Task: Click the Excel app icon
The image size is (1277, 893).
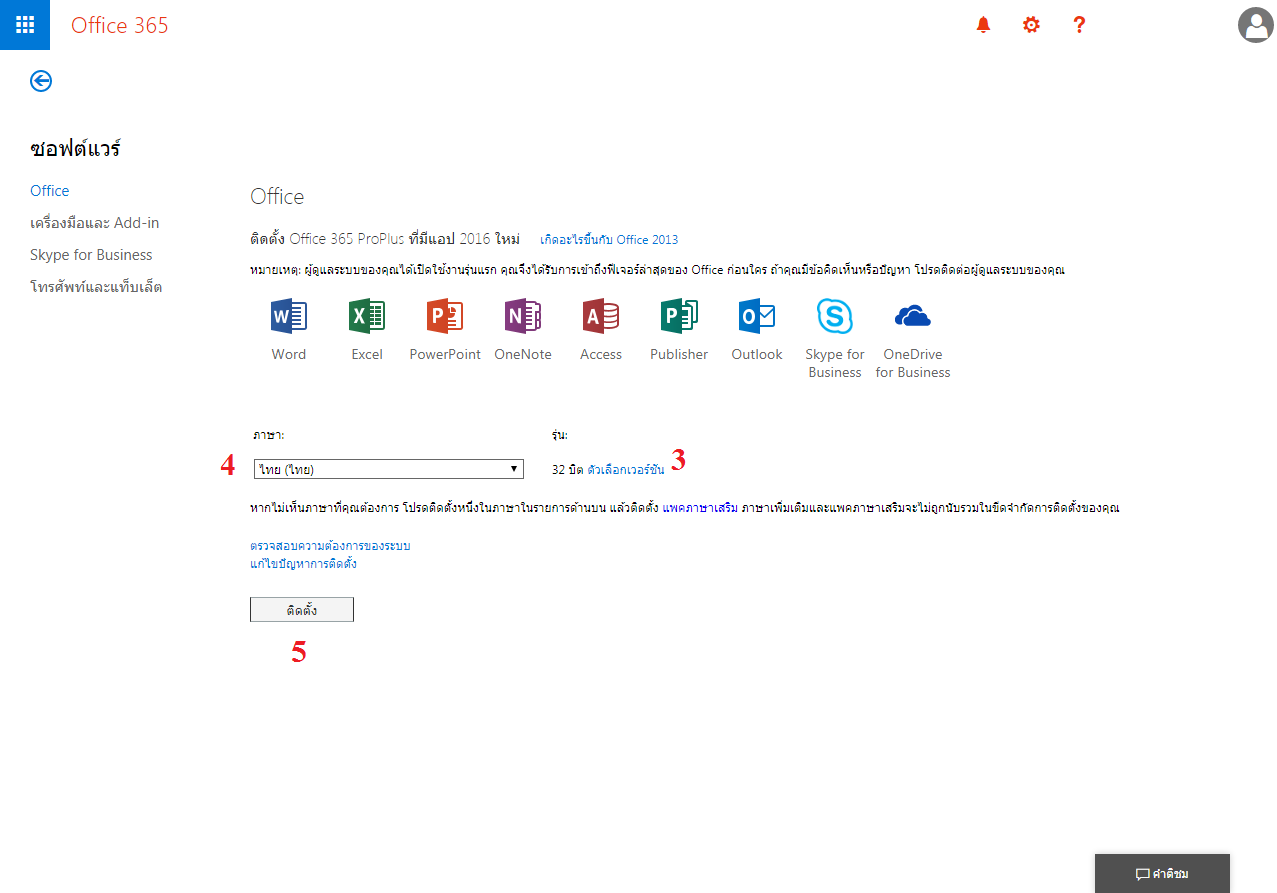Action: point(367,317)
